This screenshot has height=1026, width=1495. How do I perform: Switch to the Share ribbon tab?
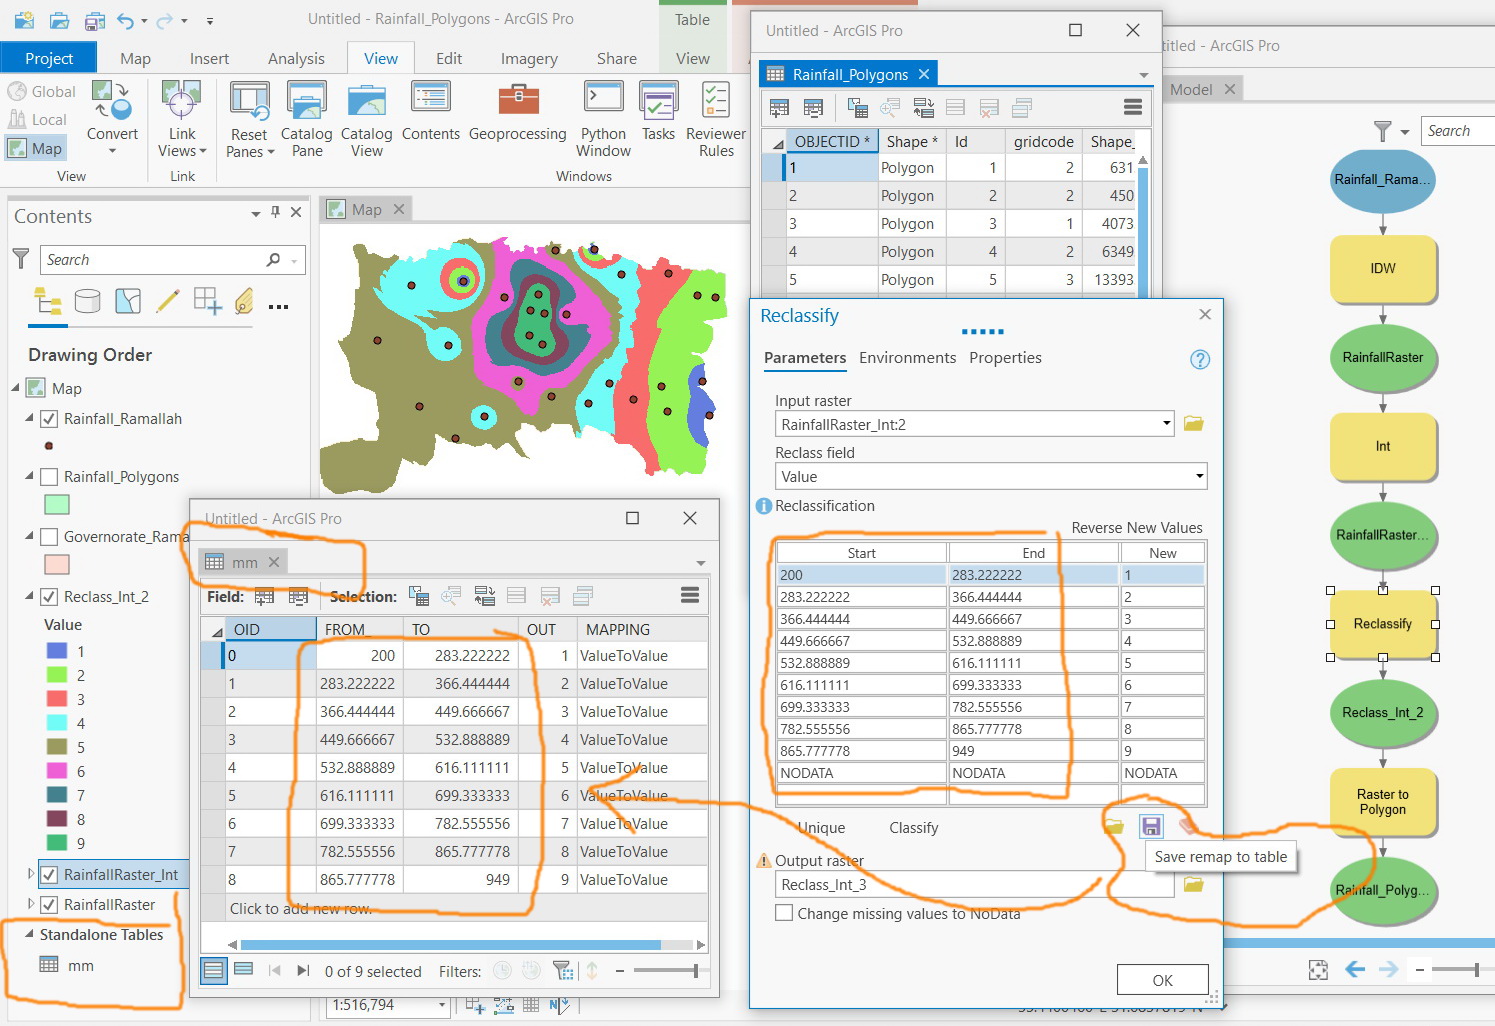(617, 59)
